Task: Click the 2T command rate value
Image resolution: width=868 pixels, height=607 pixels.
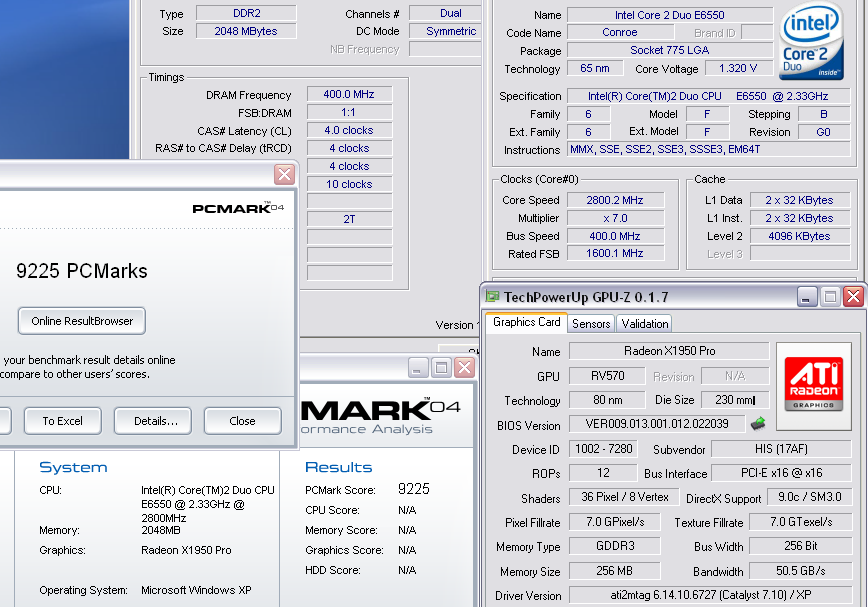Action: [349, 219]
